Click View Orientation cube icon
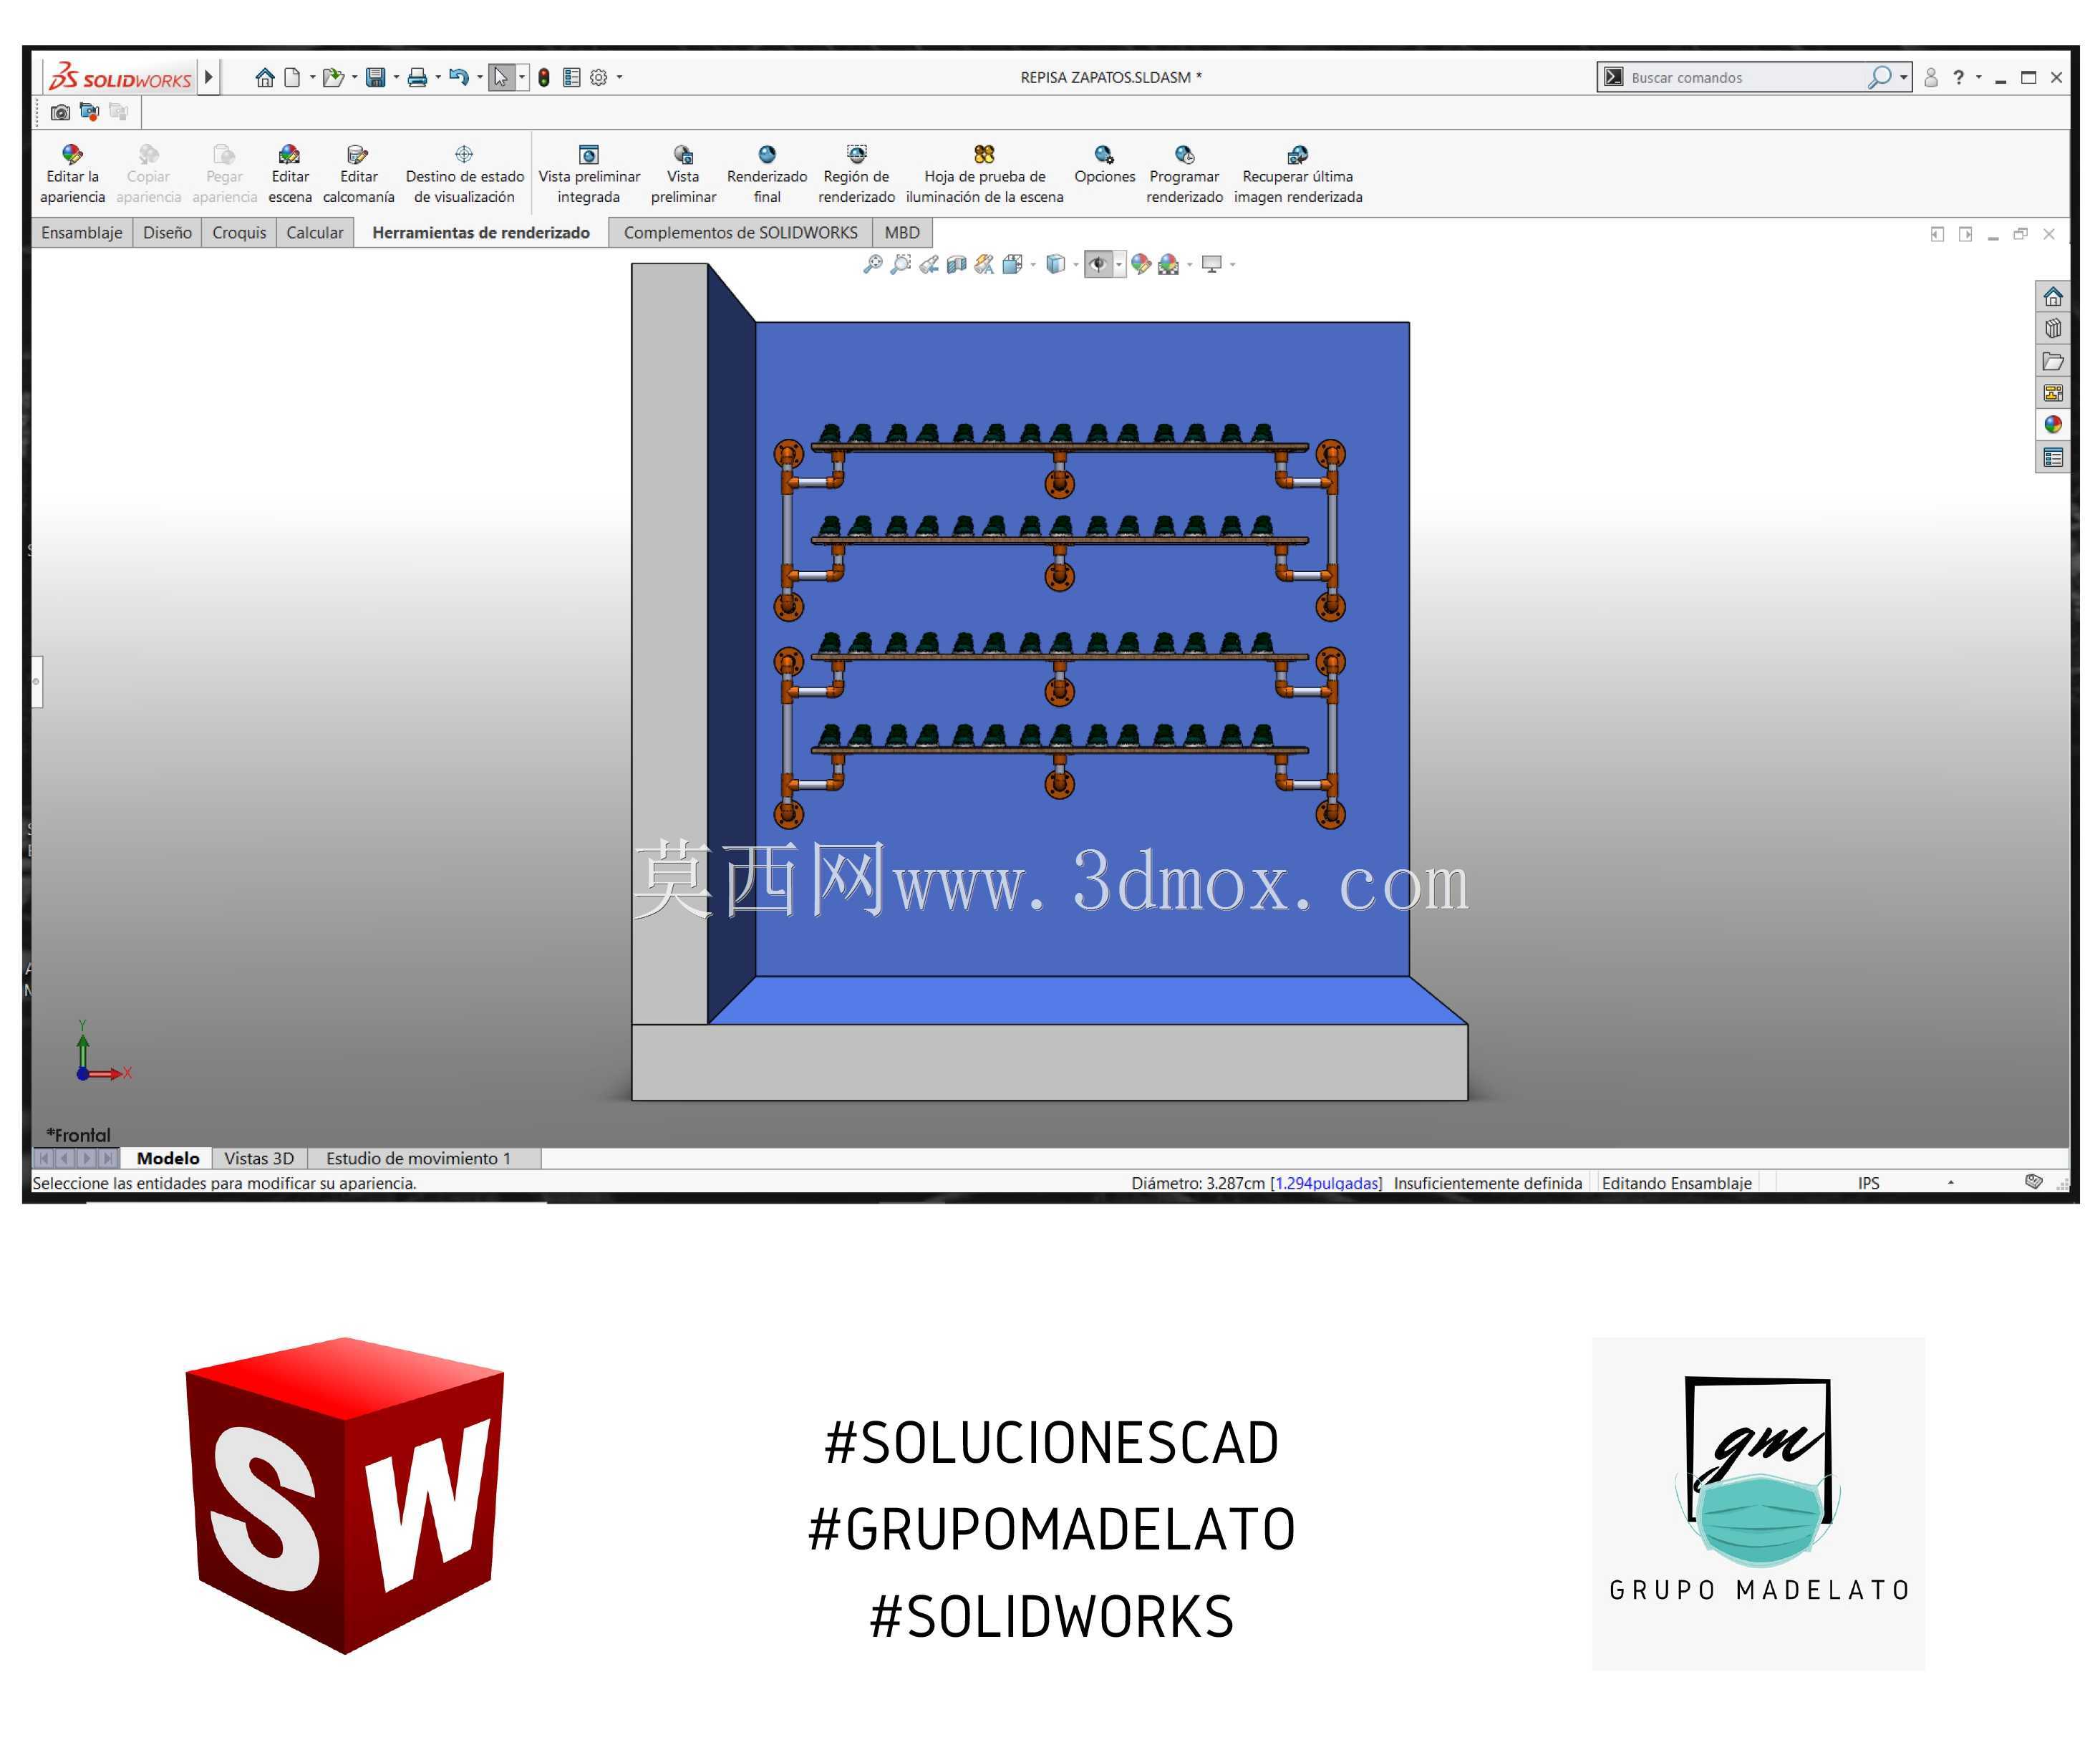This screenshot has width=2100, height=1760. coord(1012,264)
